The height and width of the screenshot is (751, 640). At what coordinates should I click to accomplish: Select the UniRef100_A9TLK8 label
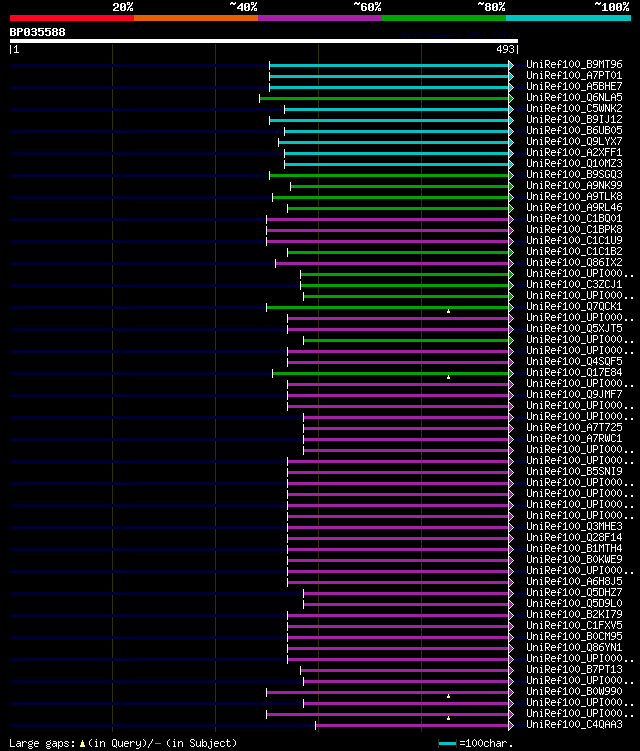pos(574,197)
